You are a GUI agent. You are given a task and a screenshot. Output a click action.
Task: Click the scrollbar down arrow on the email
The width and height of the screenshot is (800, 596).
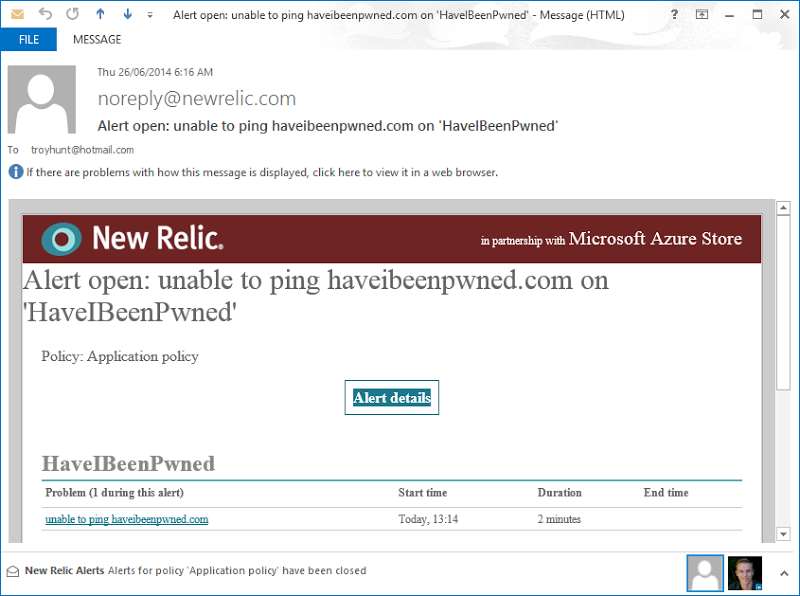[x=782, y=533]
